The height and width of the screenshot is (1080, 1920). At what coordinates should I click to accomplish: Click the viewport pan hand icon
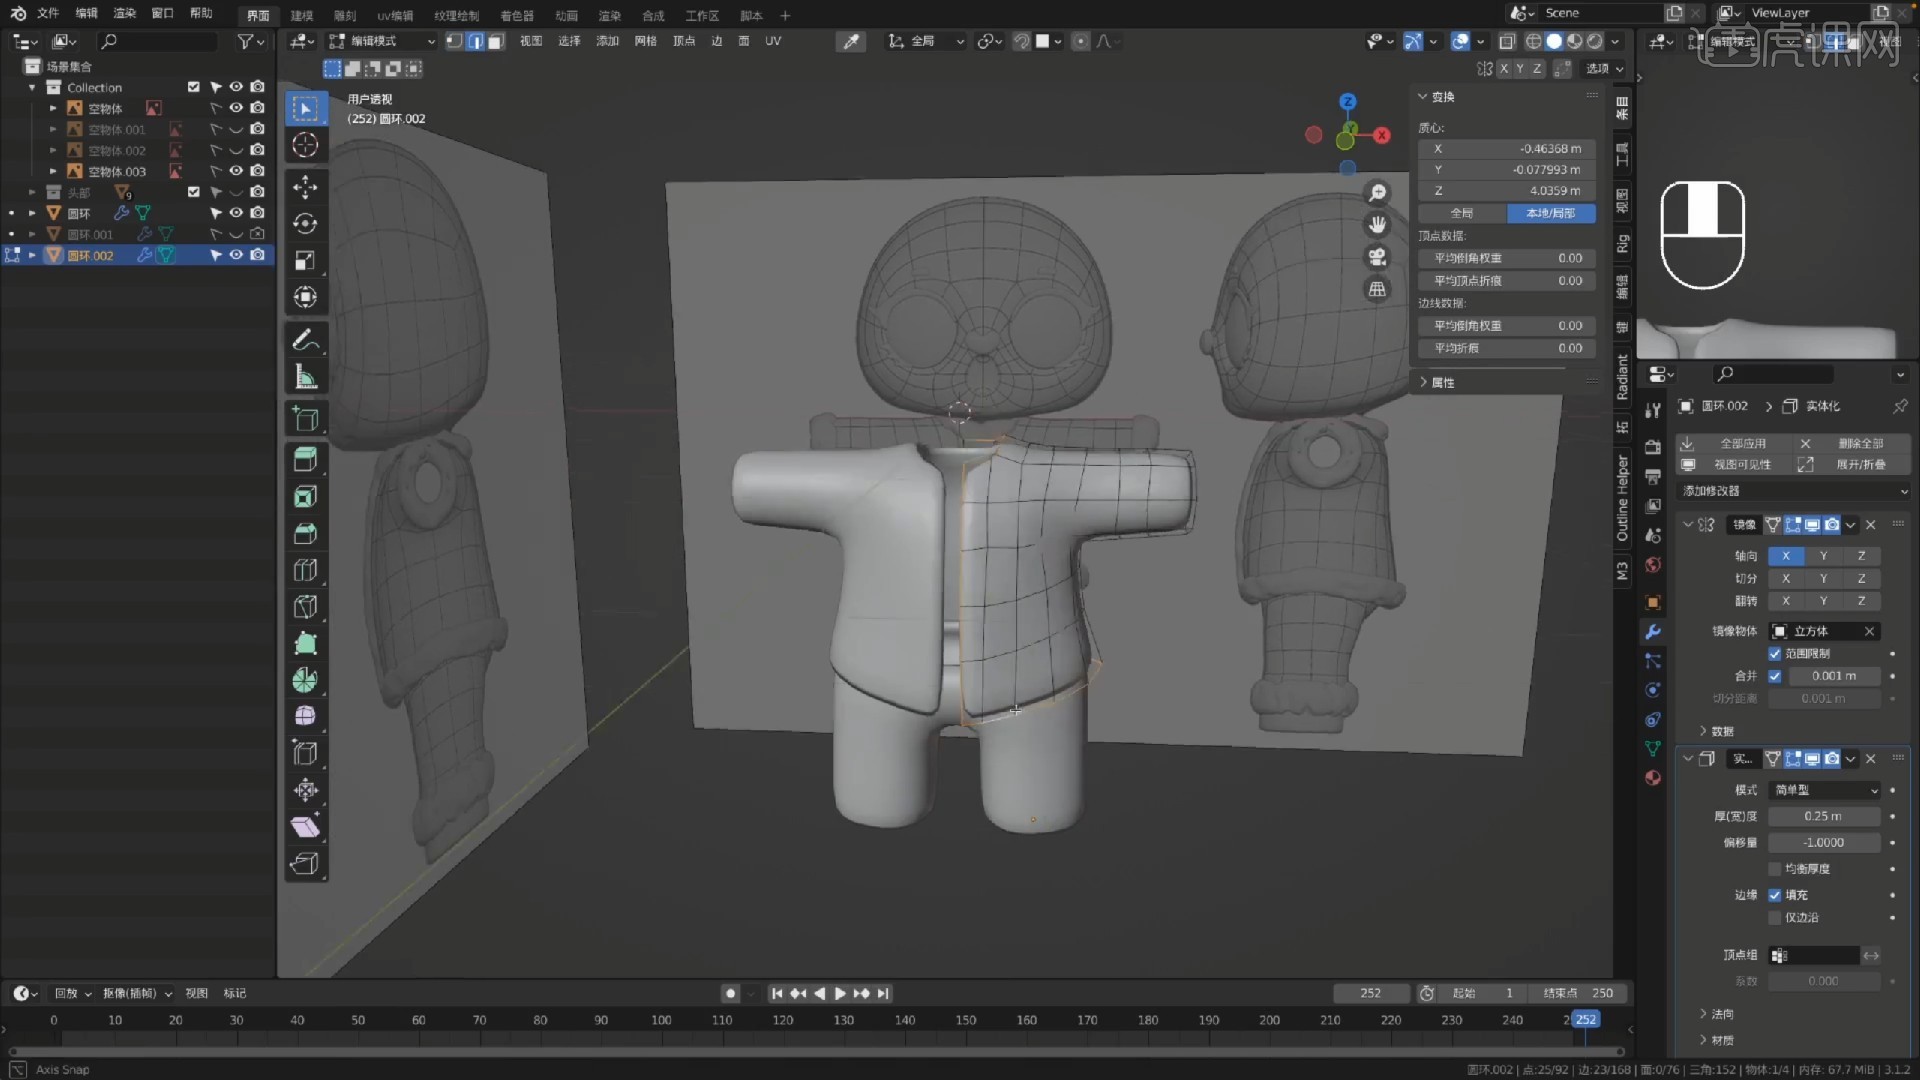point(1377,225)
